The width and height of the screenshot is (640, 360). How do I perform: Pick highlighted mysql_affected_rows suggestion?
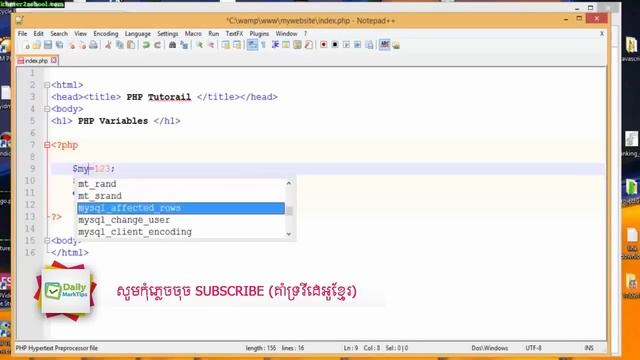[181, 208]
